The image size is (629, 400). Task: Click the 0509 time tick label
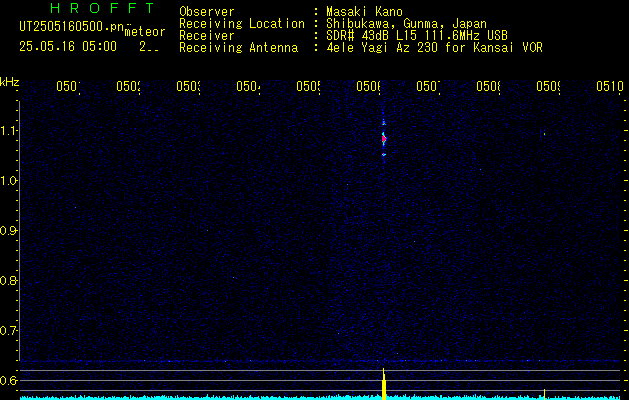(x=548, y=86)
